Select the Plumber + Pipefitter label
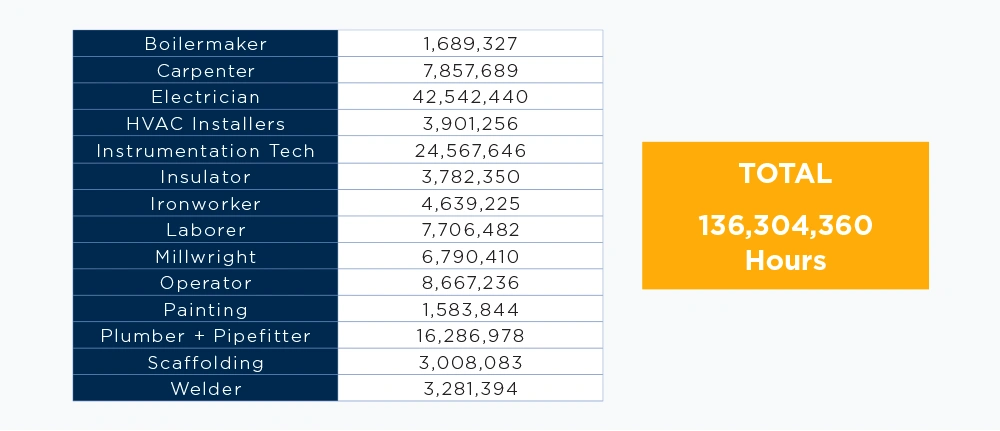The width and height of the screenshot is (1000, 431). pyautogui.click(x=205, y=335)
